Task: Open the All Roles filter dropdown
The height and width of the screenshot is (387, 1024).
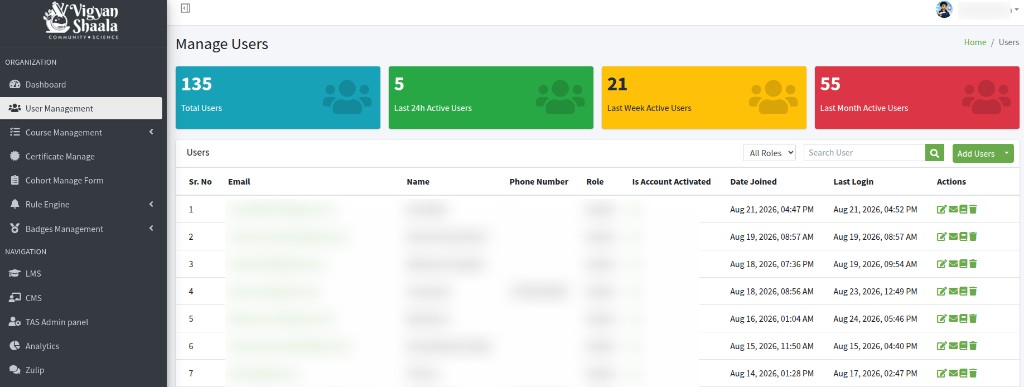Action: click(x=769, y=153)
